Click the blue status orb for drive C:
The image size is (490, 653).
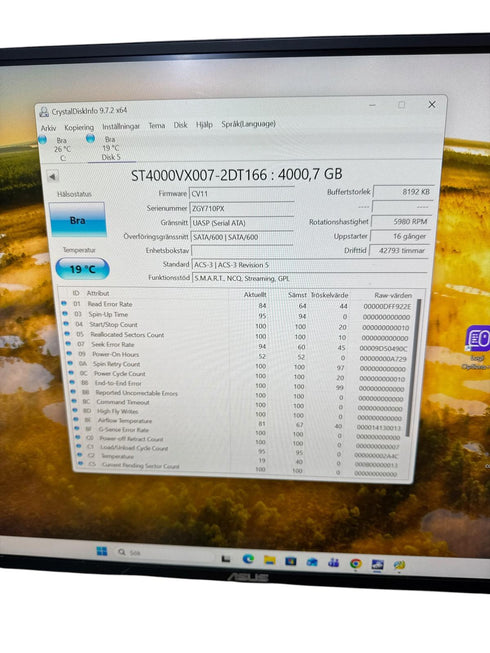(x=42, y=140)
